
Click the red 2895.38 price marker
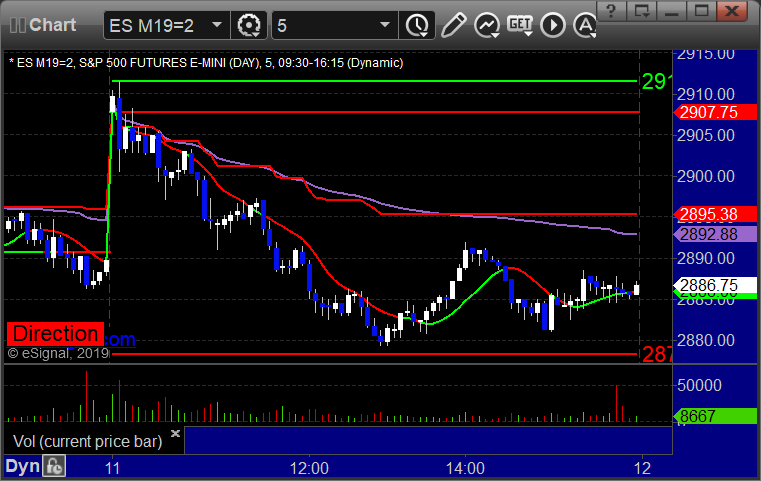714,214
